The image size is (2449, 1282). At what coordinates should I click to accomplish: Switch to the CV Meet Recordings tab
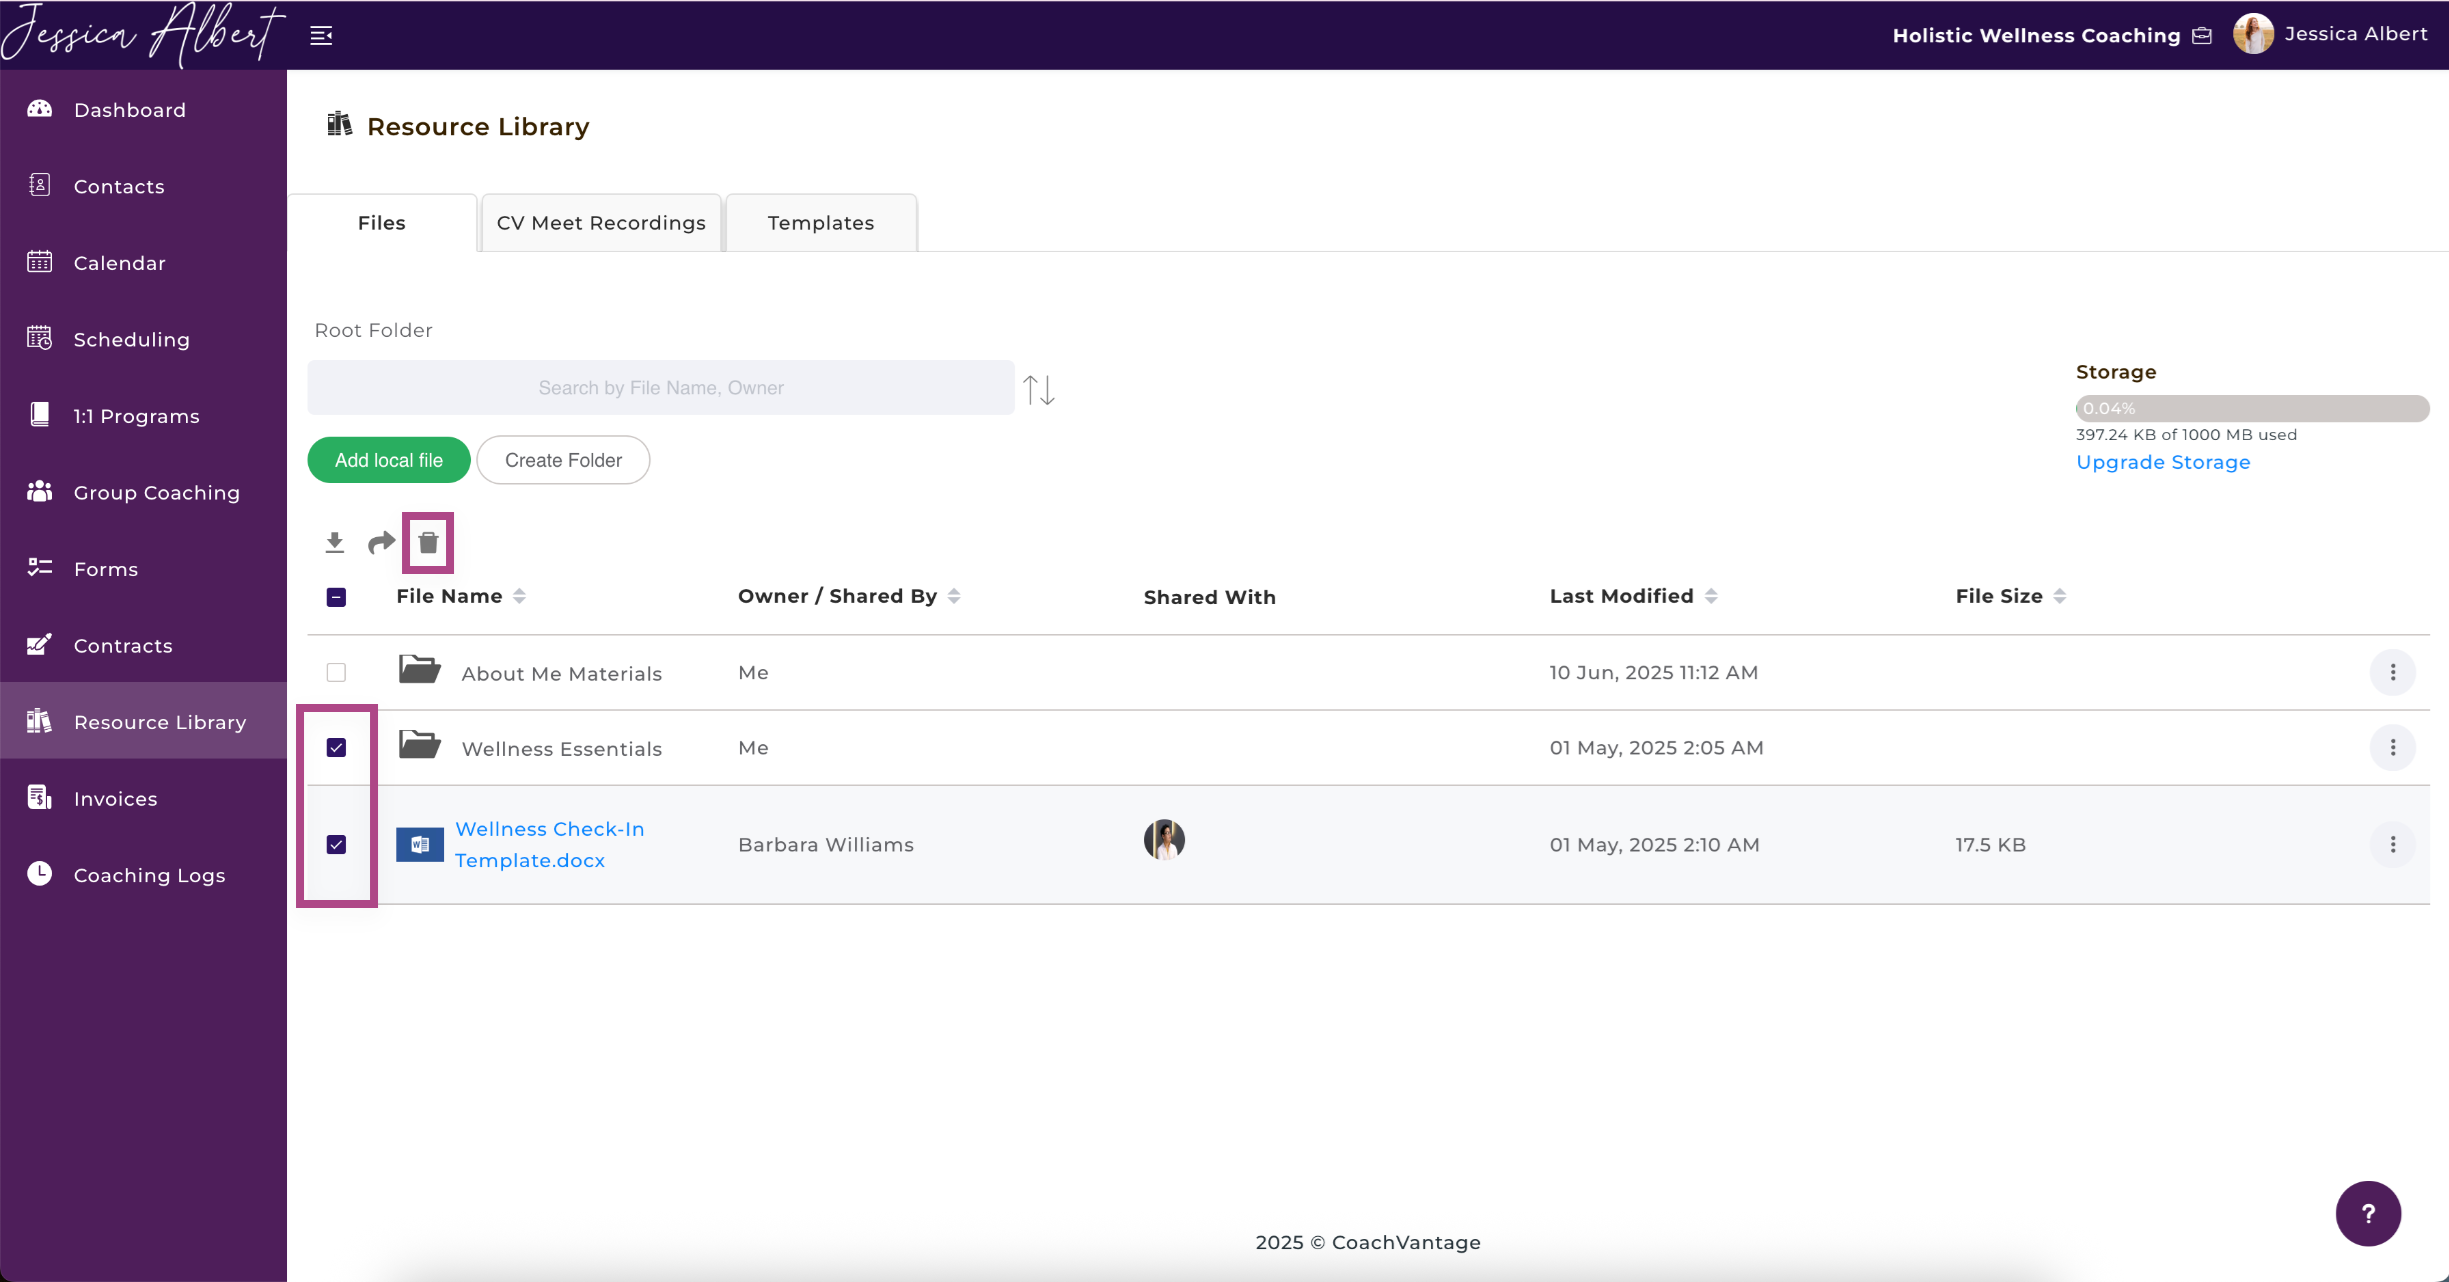(601, 223)
